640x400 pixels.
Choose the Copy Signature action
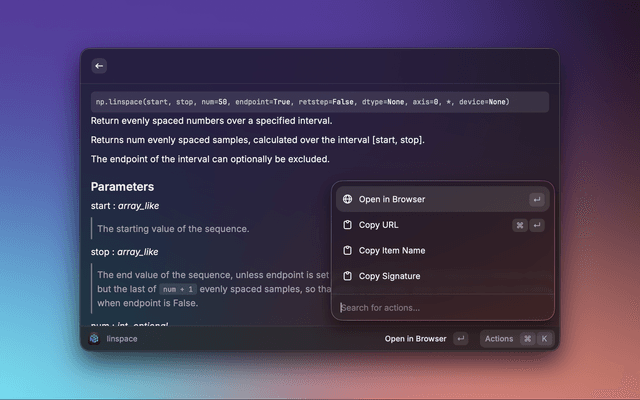(389, 276)
